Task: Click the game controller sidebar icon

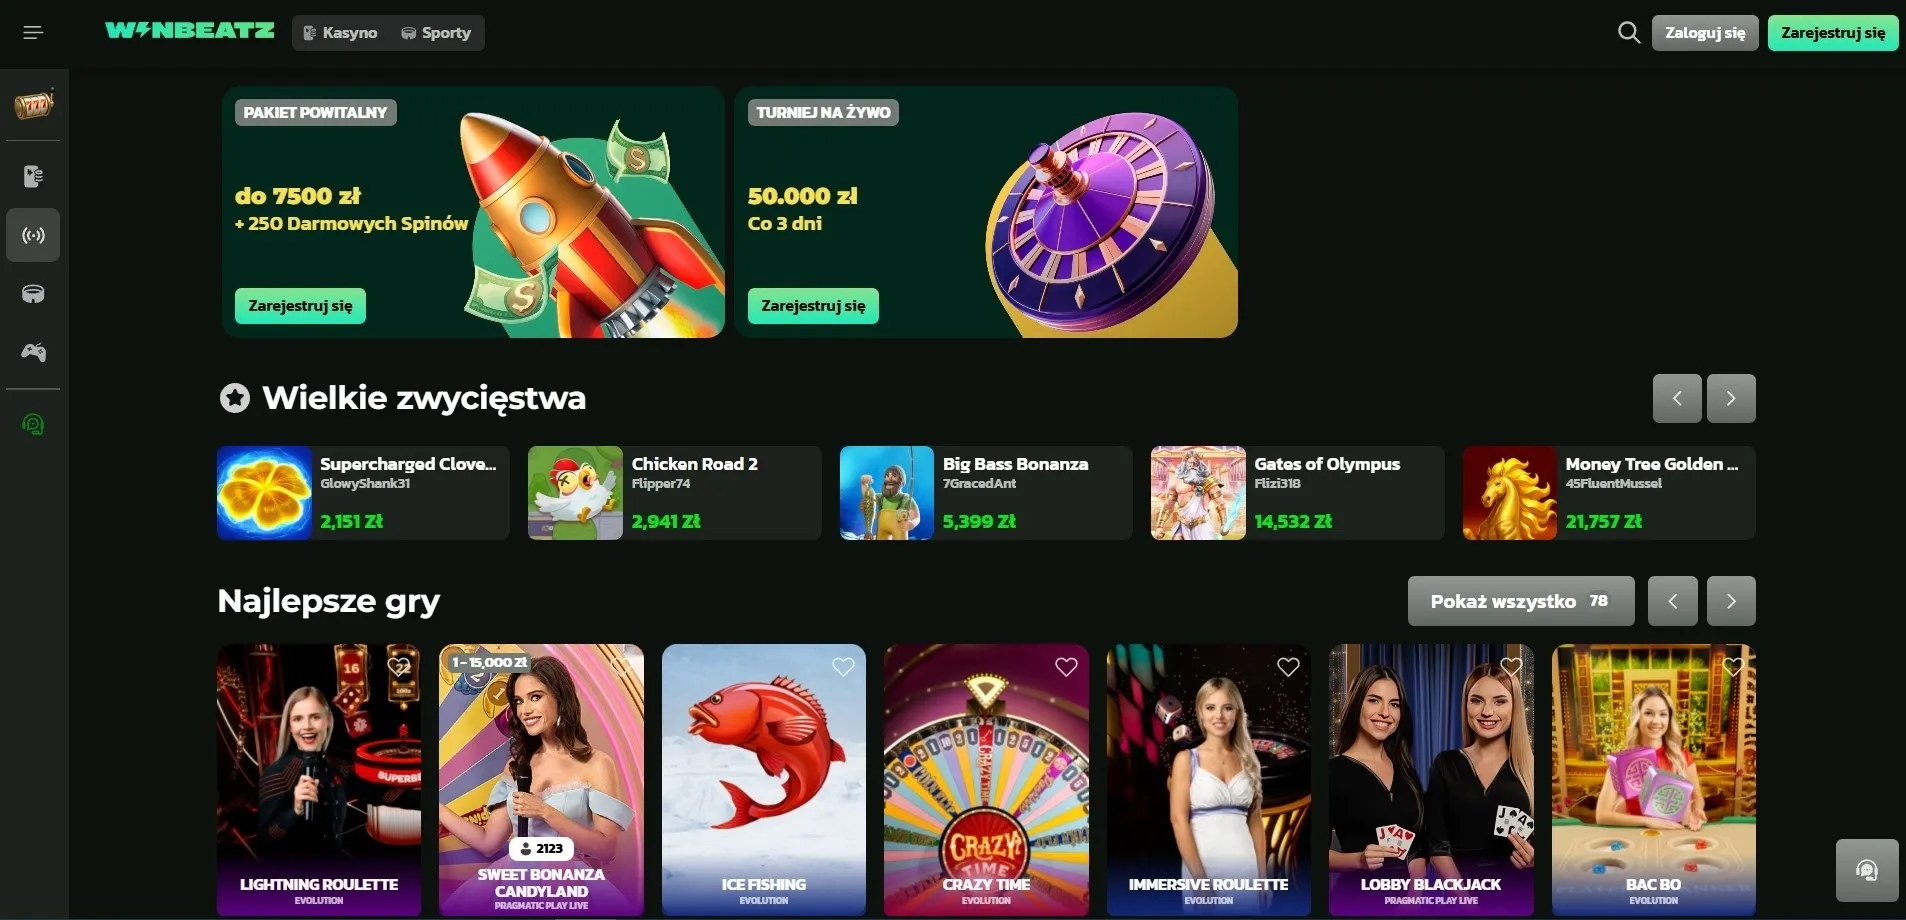Action: pos(33,352)
